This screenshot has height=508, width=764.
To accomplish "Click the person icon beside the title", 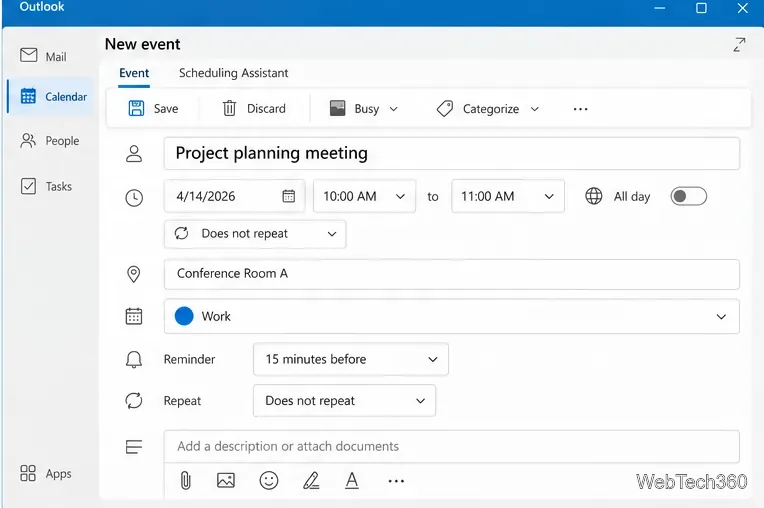I will tap(134, 153).
